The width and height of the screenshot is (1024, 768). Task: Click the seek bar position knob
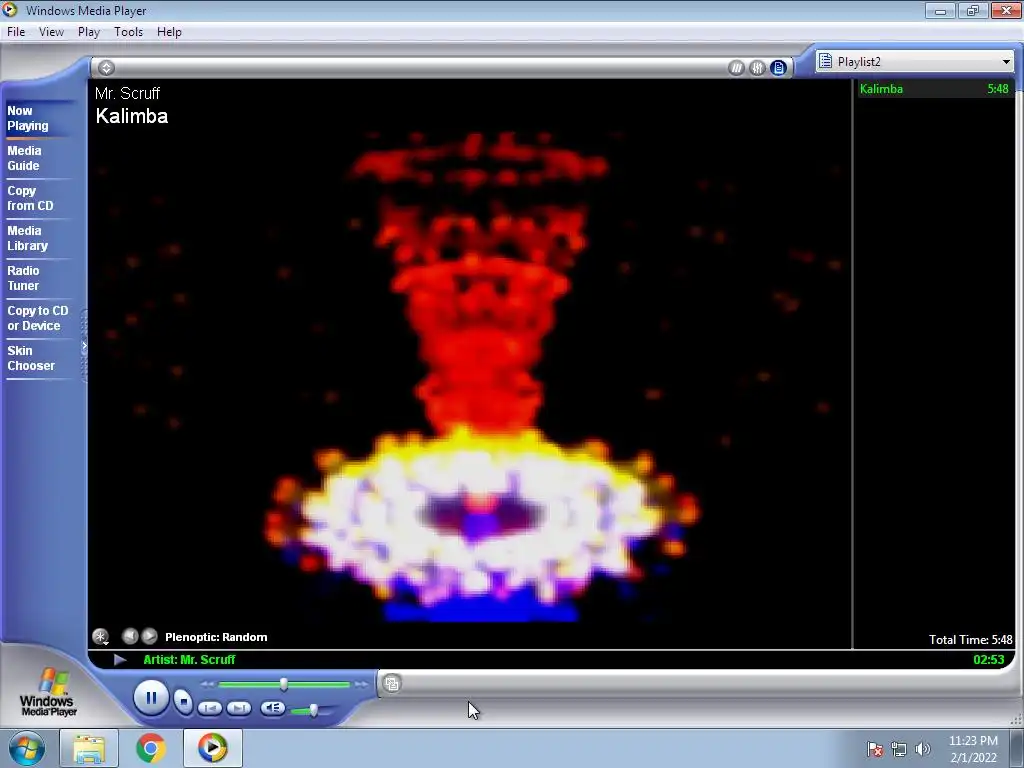[283, 684]
